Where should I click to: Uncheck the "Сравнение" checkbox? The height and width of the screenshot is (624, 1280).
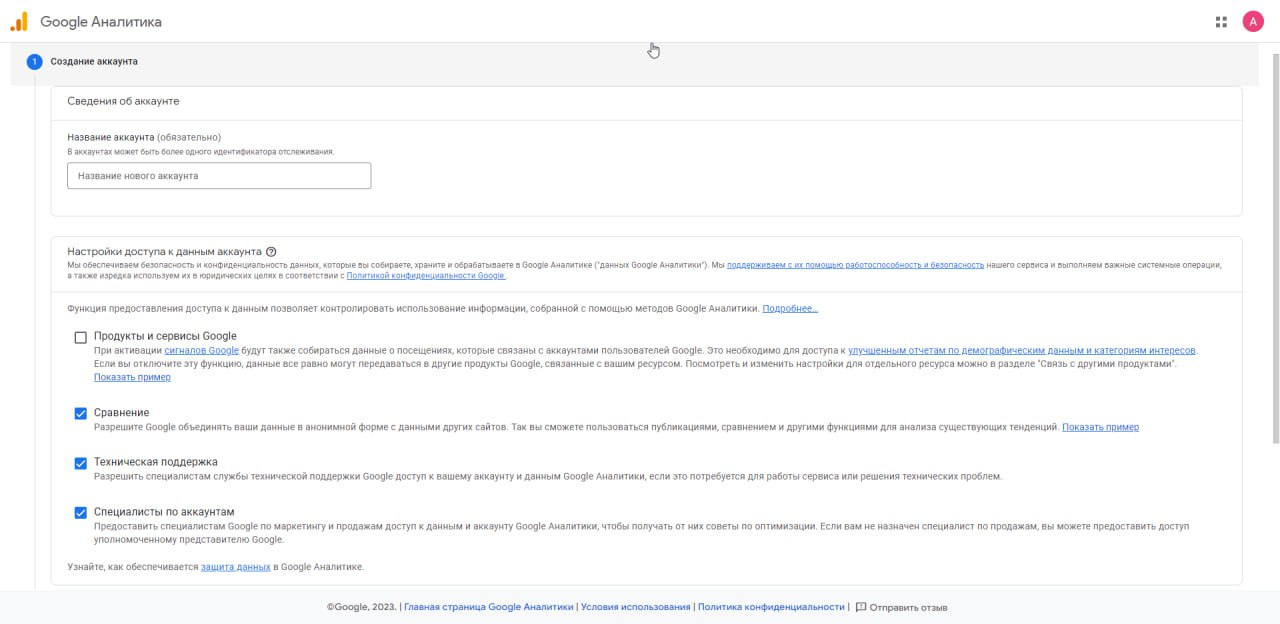pos(81,414)
